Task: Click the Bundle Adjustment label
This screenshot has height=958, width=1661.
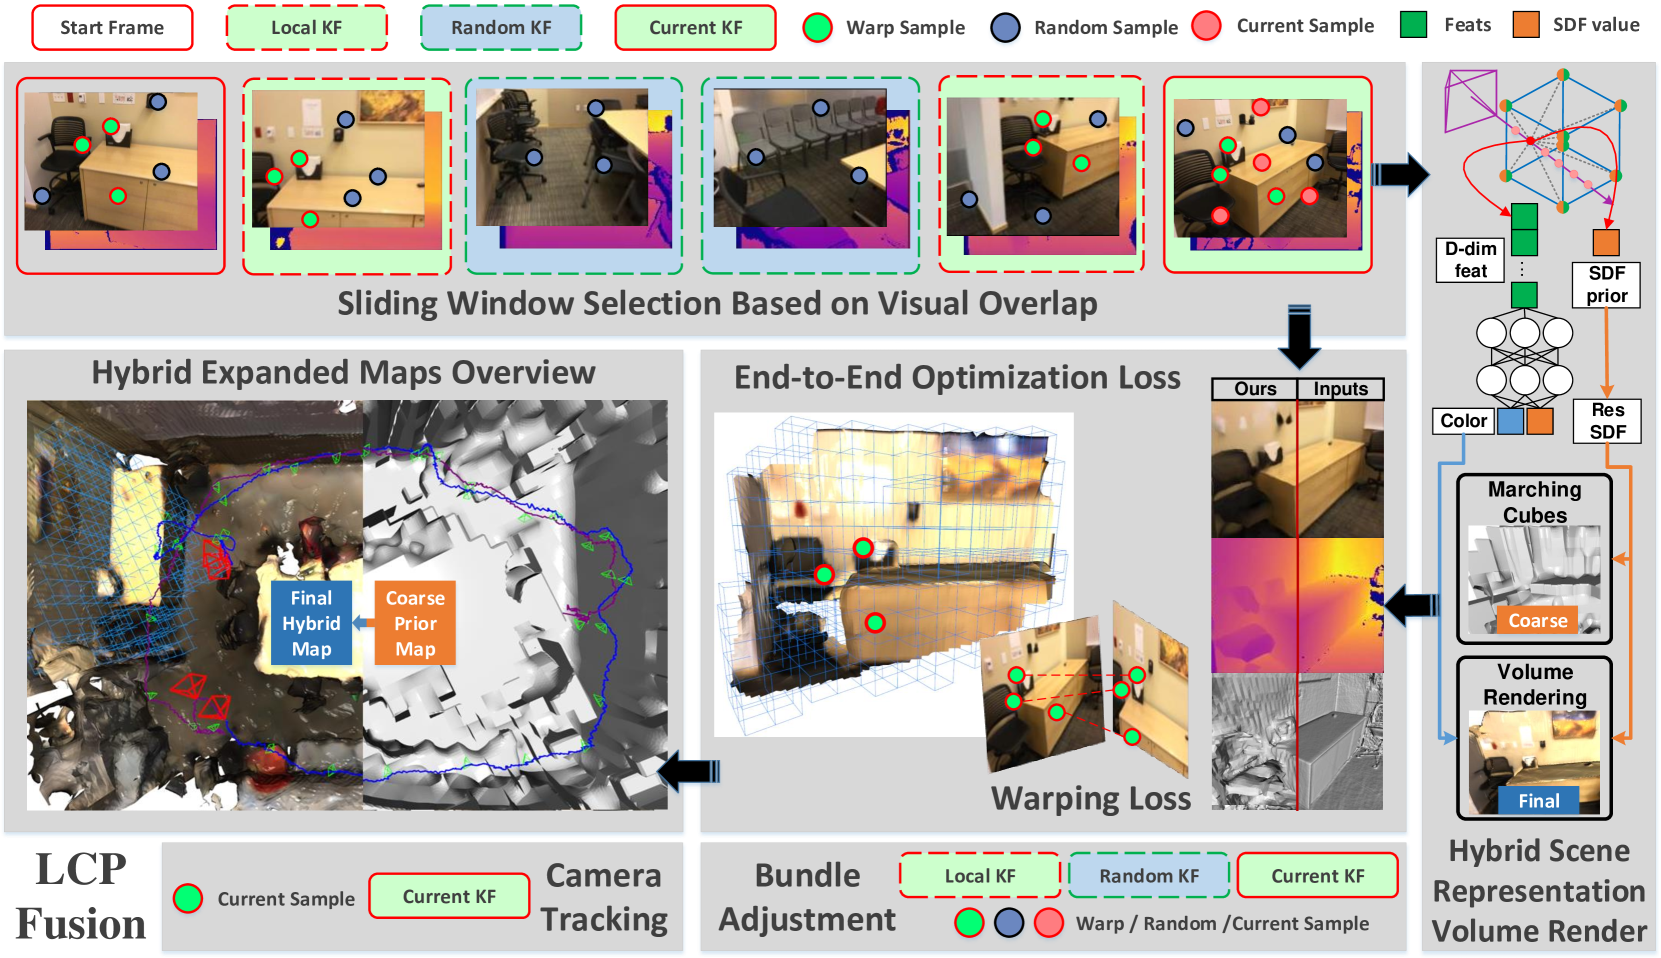Action: (x=808, y=897)
